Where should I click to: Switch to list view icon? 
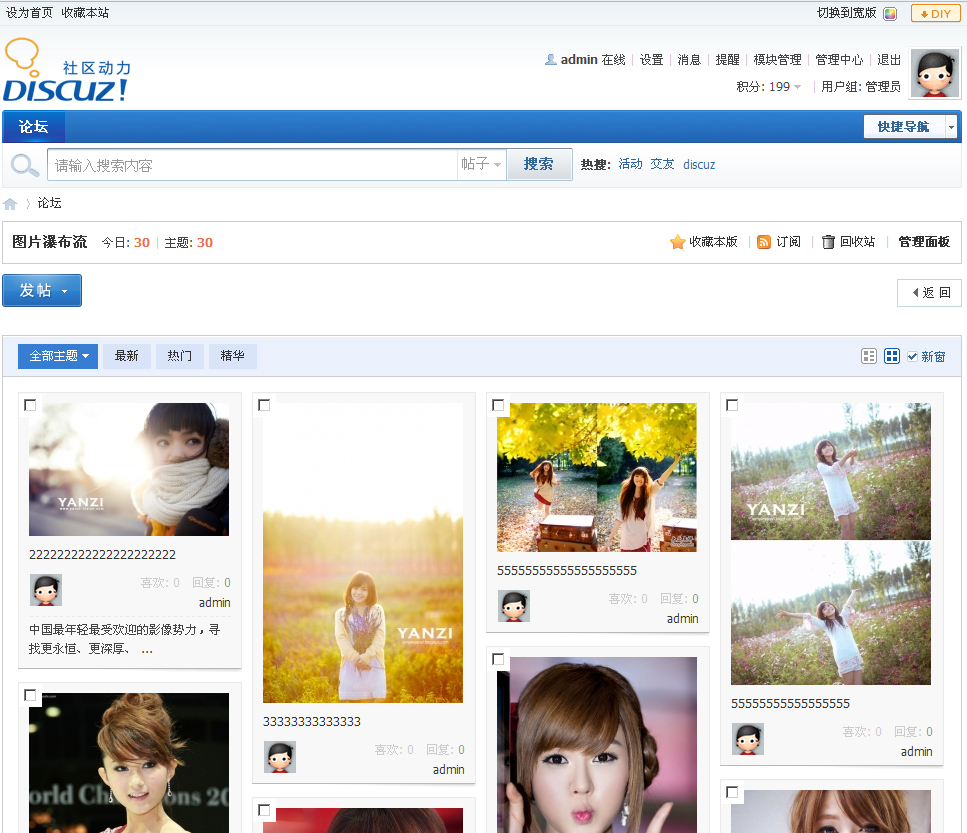(868, 356)
